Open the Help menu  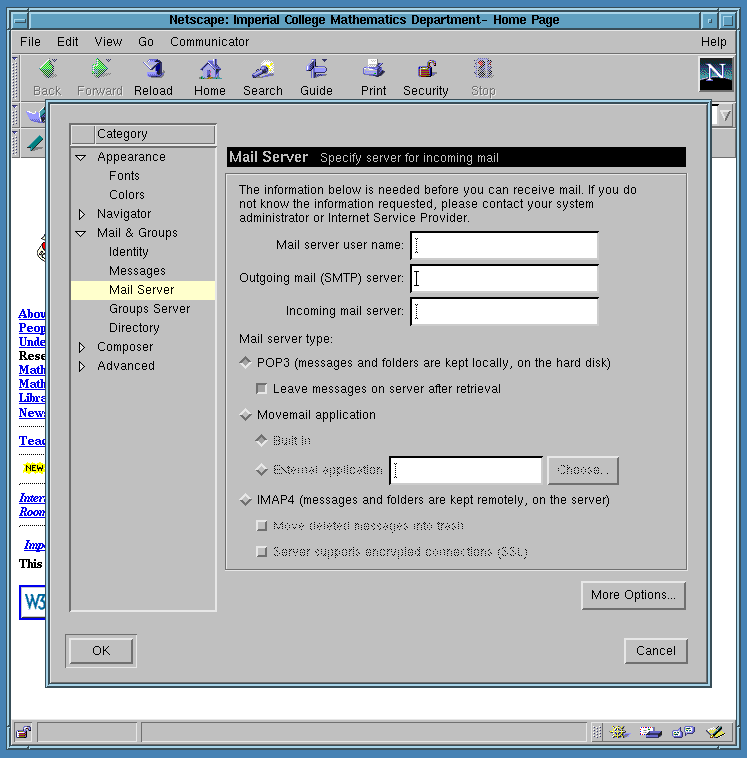click(714, 42)
